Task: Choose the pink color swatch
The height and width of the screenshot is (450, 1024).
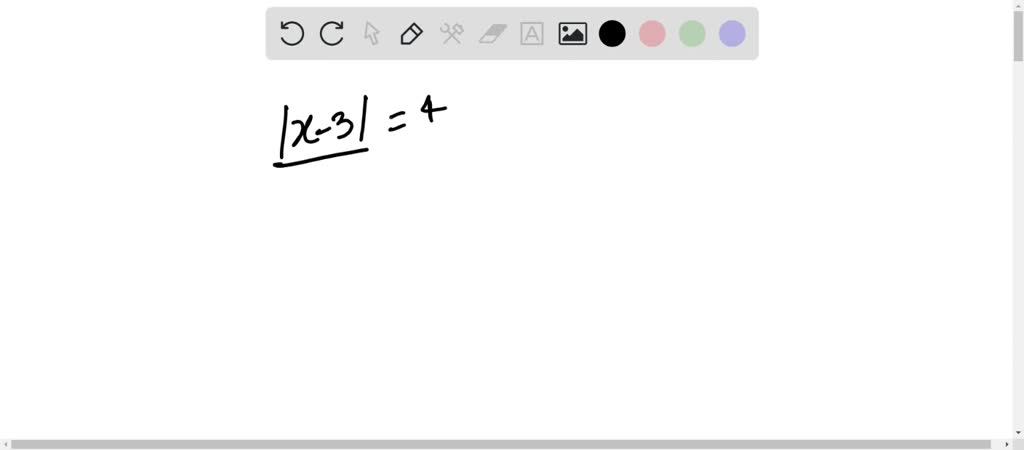Action: click(652, 33)
